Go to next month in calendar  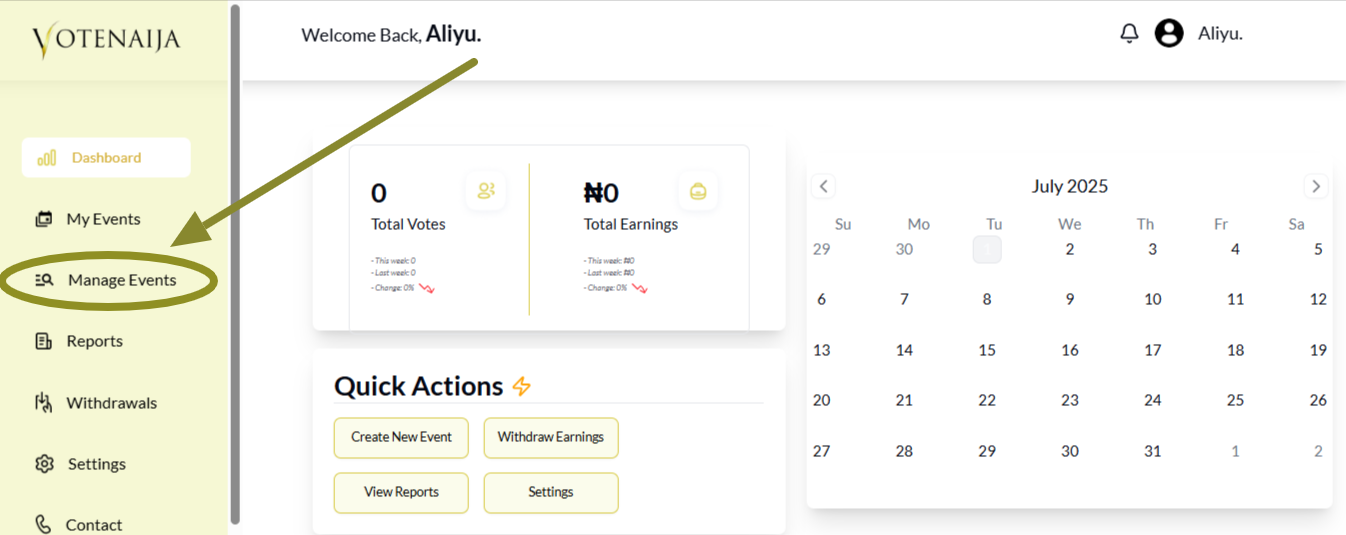click(1316, 186)
